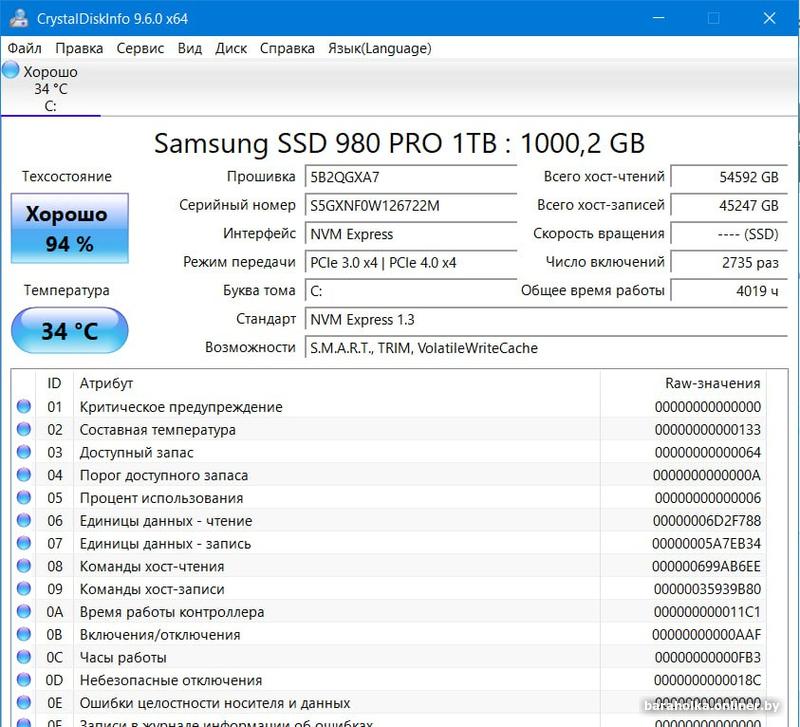Image resolution: width=800 pixels, height=727 pixels.
Task: Open the Вид menu
Action: click(x=190, y=48)
